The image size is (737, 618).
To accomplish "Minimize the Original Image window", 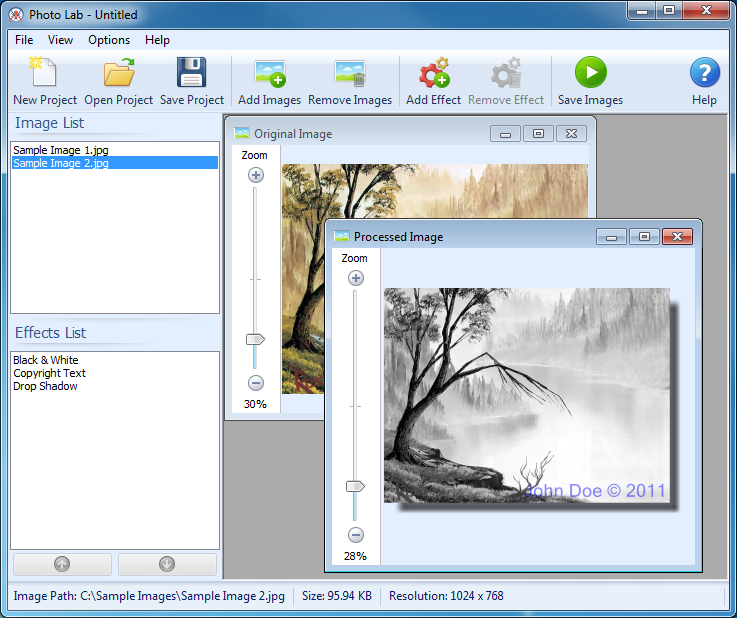I will (505, 134).
